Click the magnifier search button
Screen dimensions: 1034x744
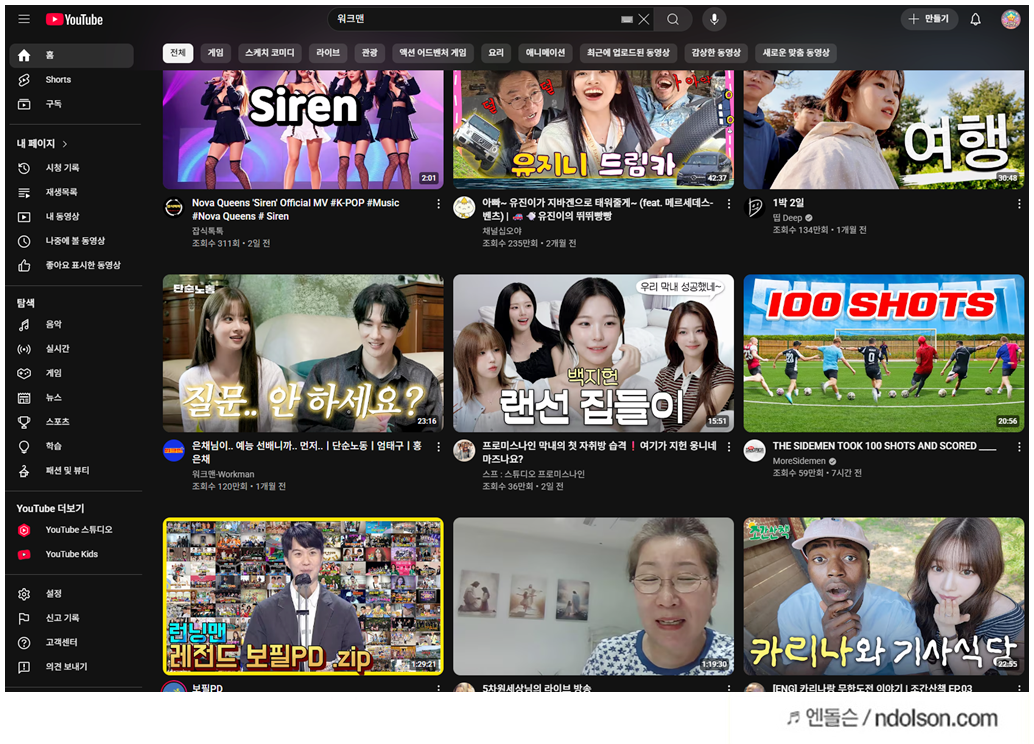(673, 20)
